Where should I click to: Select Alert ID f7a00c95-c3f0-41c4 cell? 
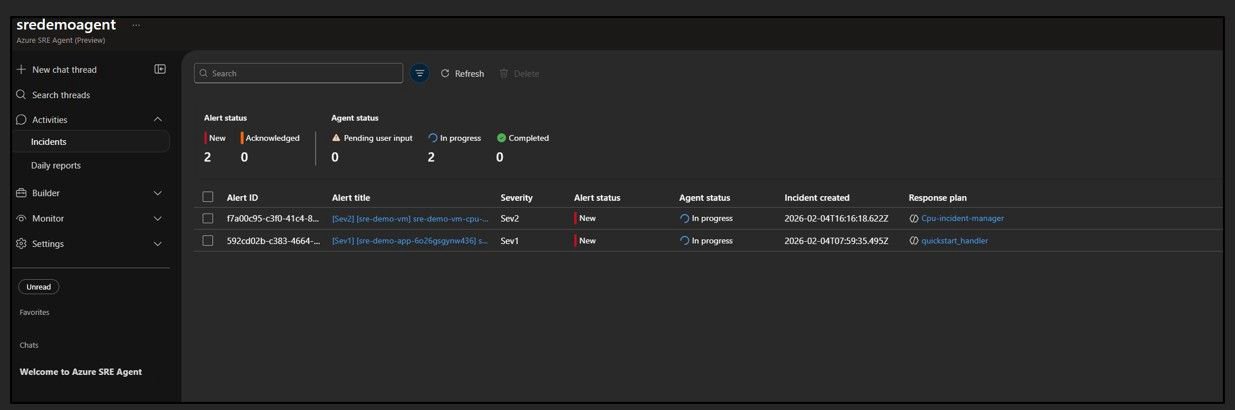pyautogui.click(x=273, y=218)
